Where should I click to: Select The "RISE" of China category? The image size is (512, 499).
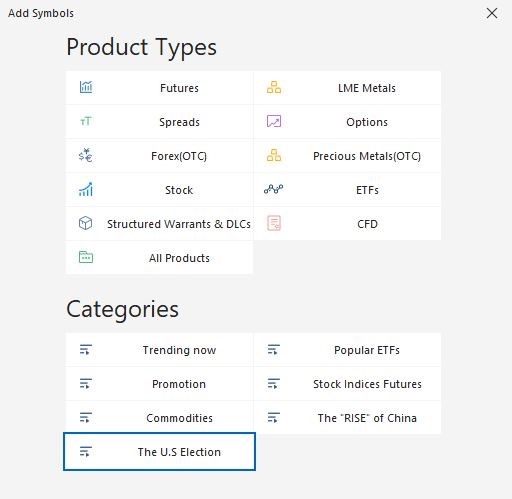tap(347, 418)
